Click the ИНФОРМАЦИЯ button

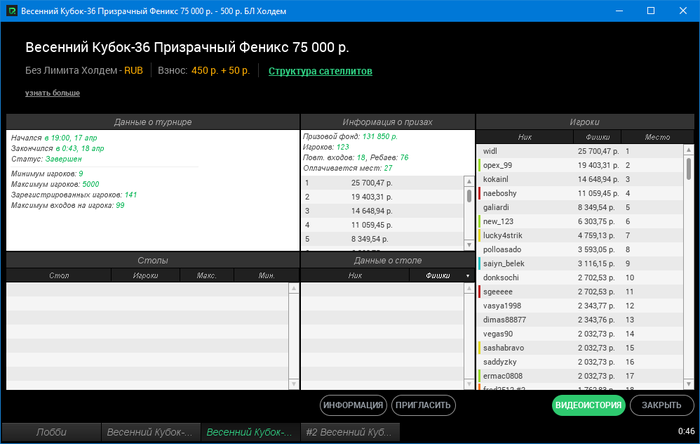(353, 405)
